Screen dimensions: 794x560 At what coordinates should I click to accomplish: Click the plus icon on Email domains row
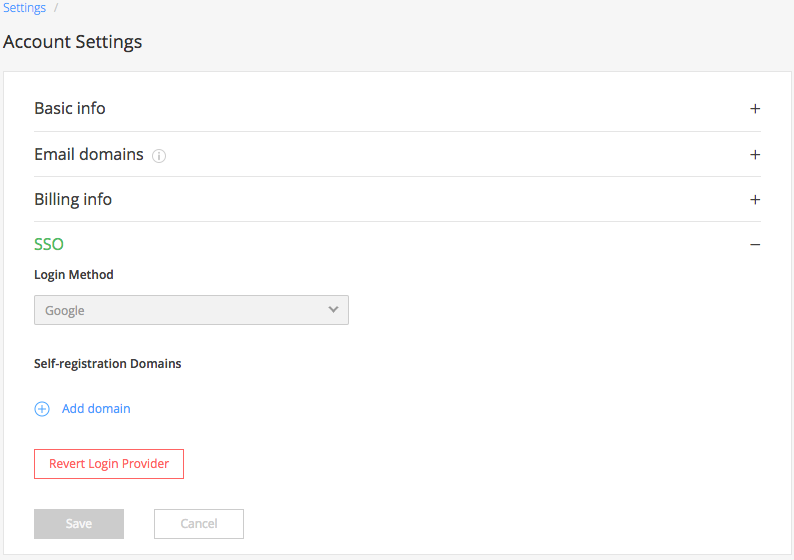point(755,155)
